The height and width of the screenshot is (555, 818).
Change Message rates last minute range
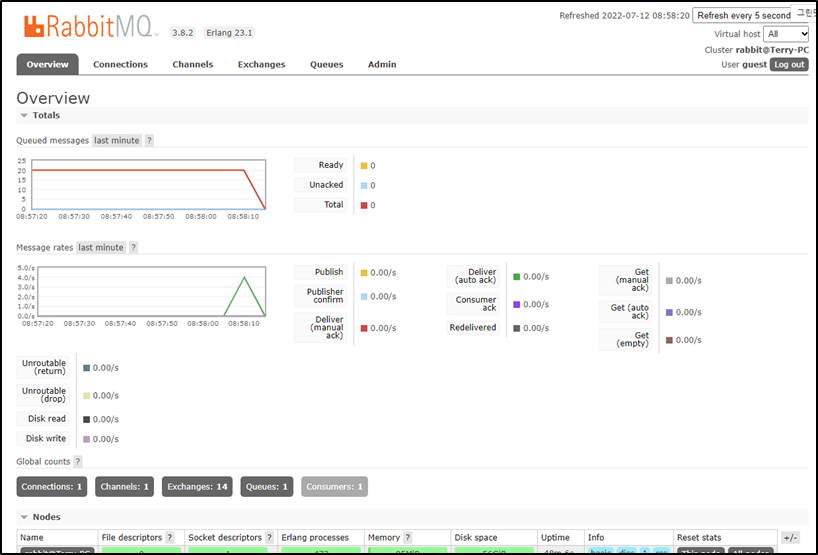point(101,247)
